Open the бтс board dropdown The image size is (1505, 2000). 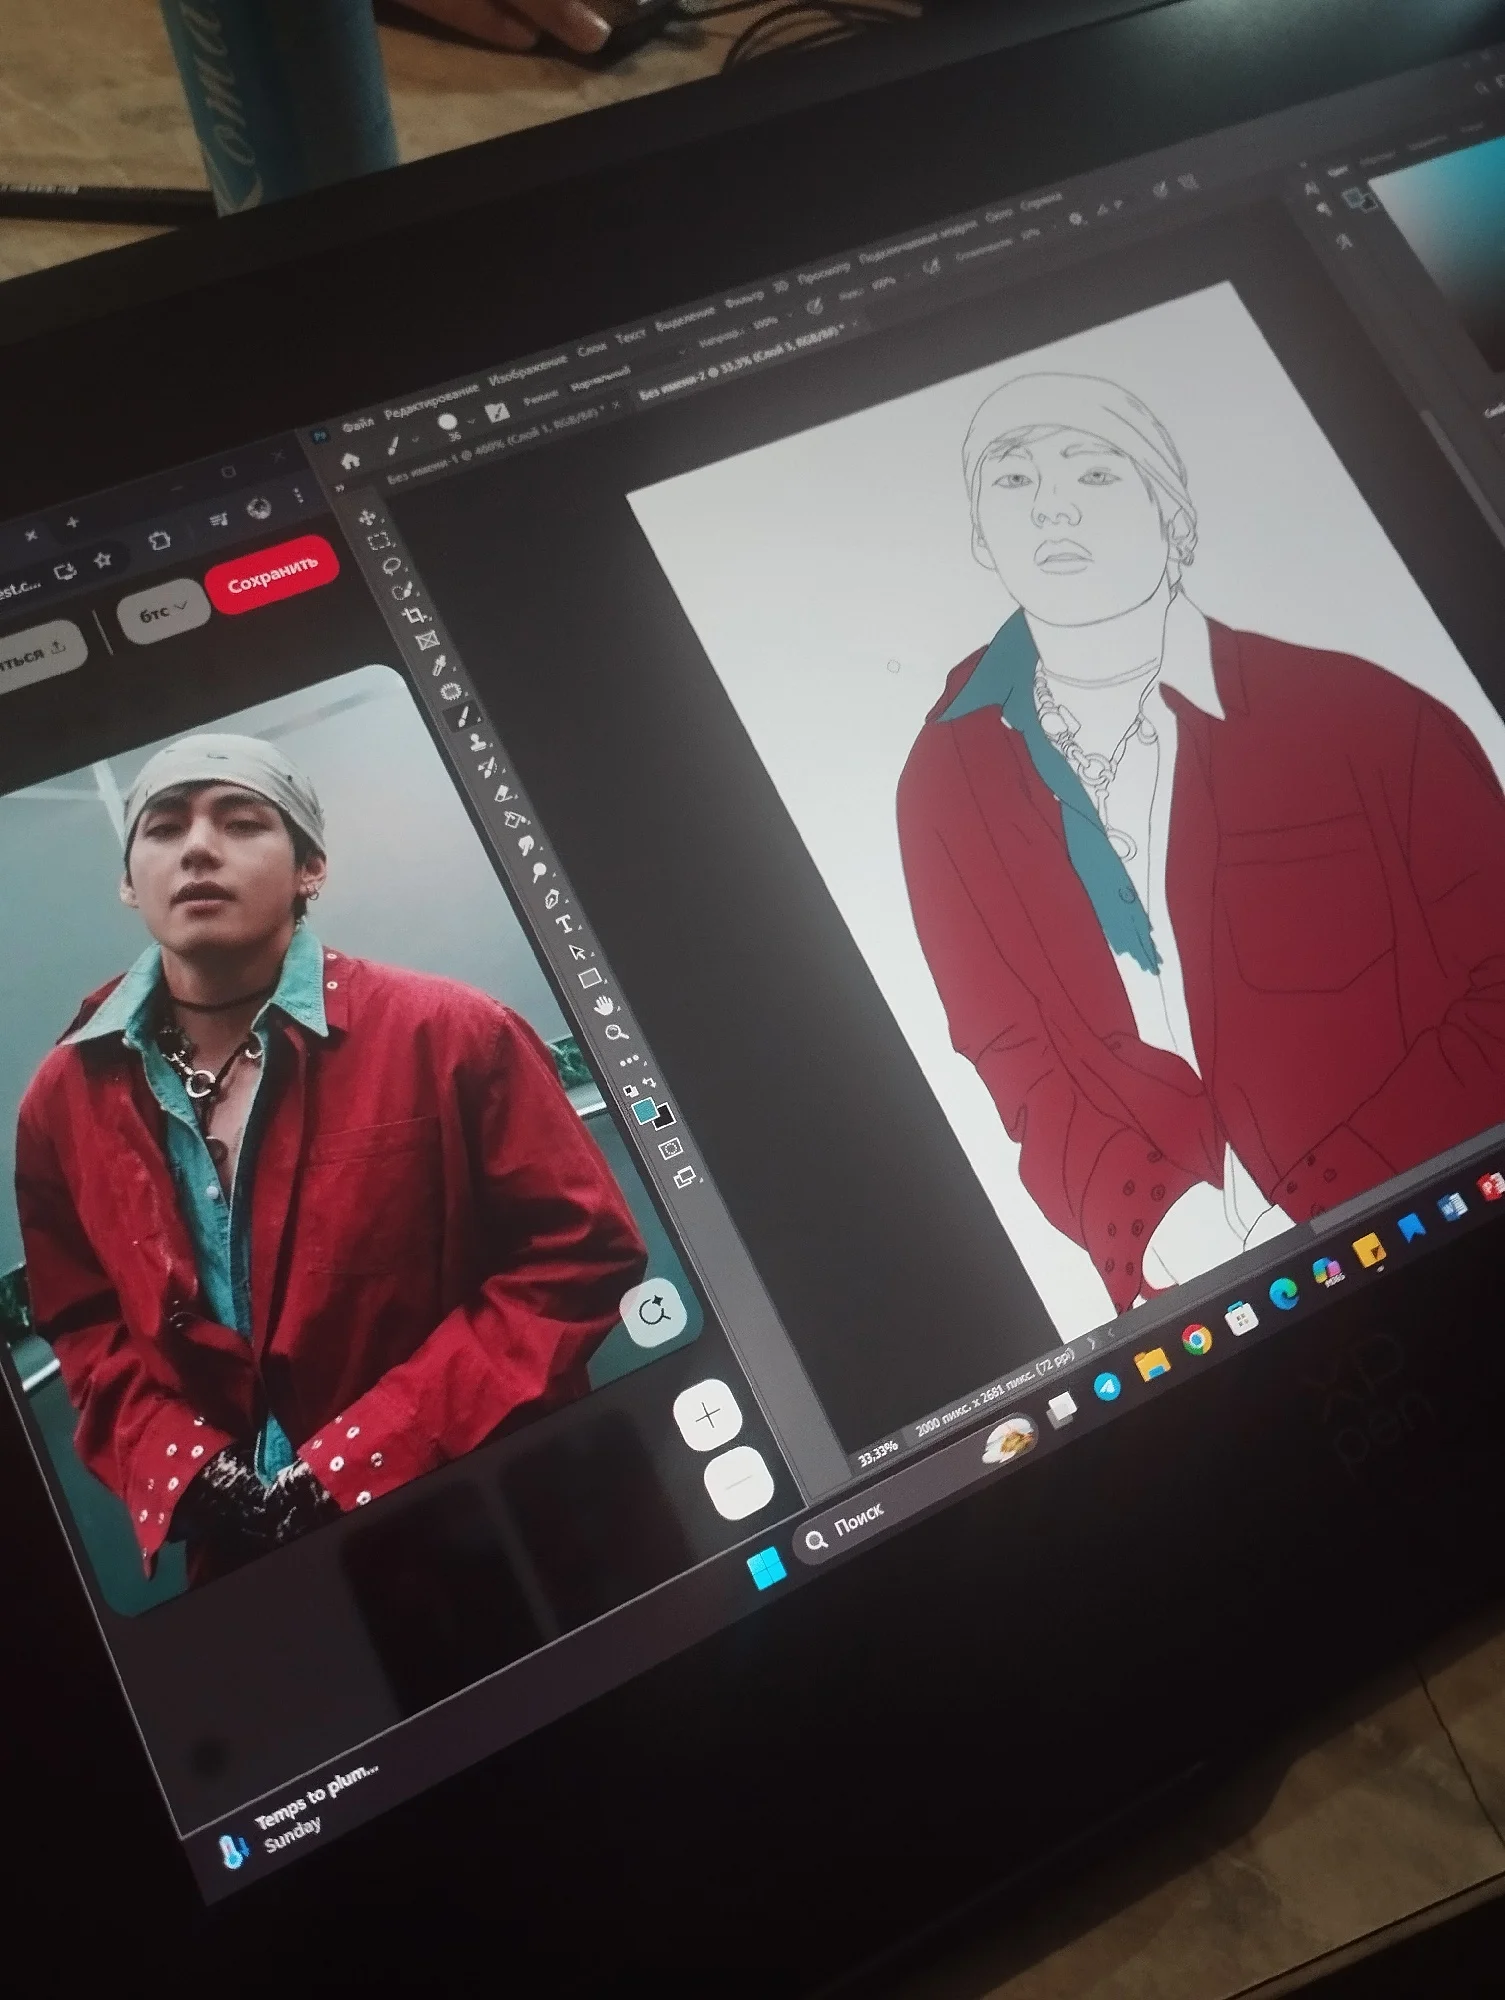pyautogui.click(x=163, y=610)
